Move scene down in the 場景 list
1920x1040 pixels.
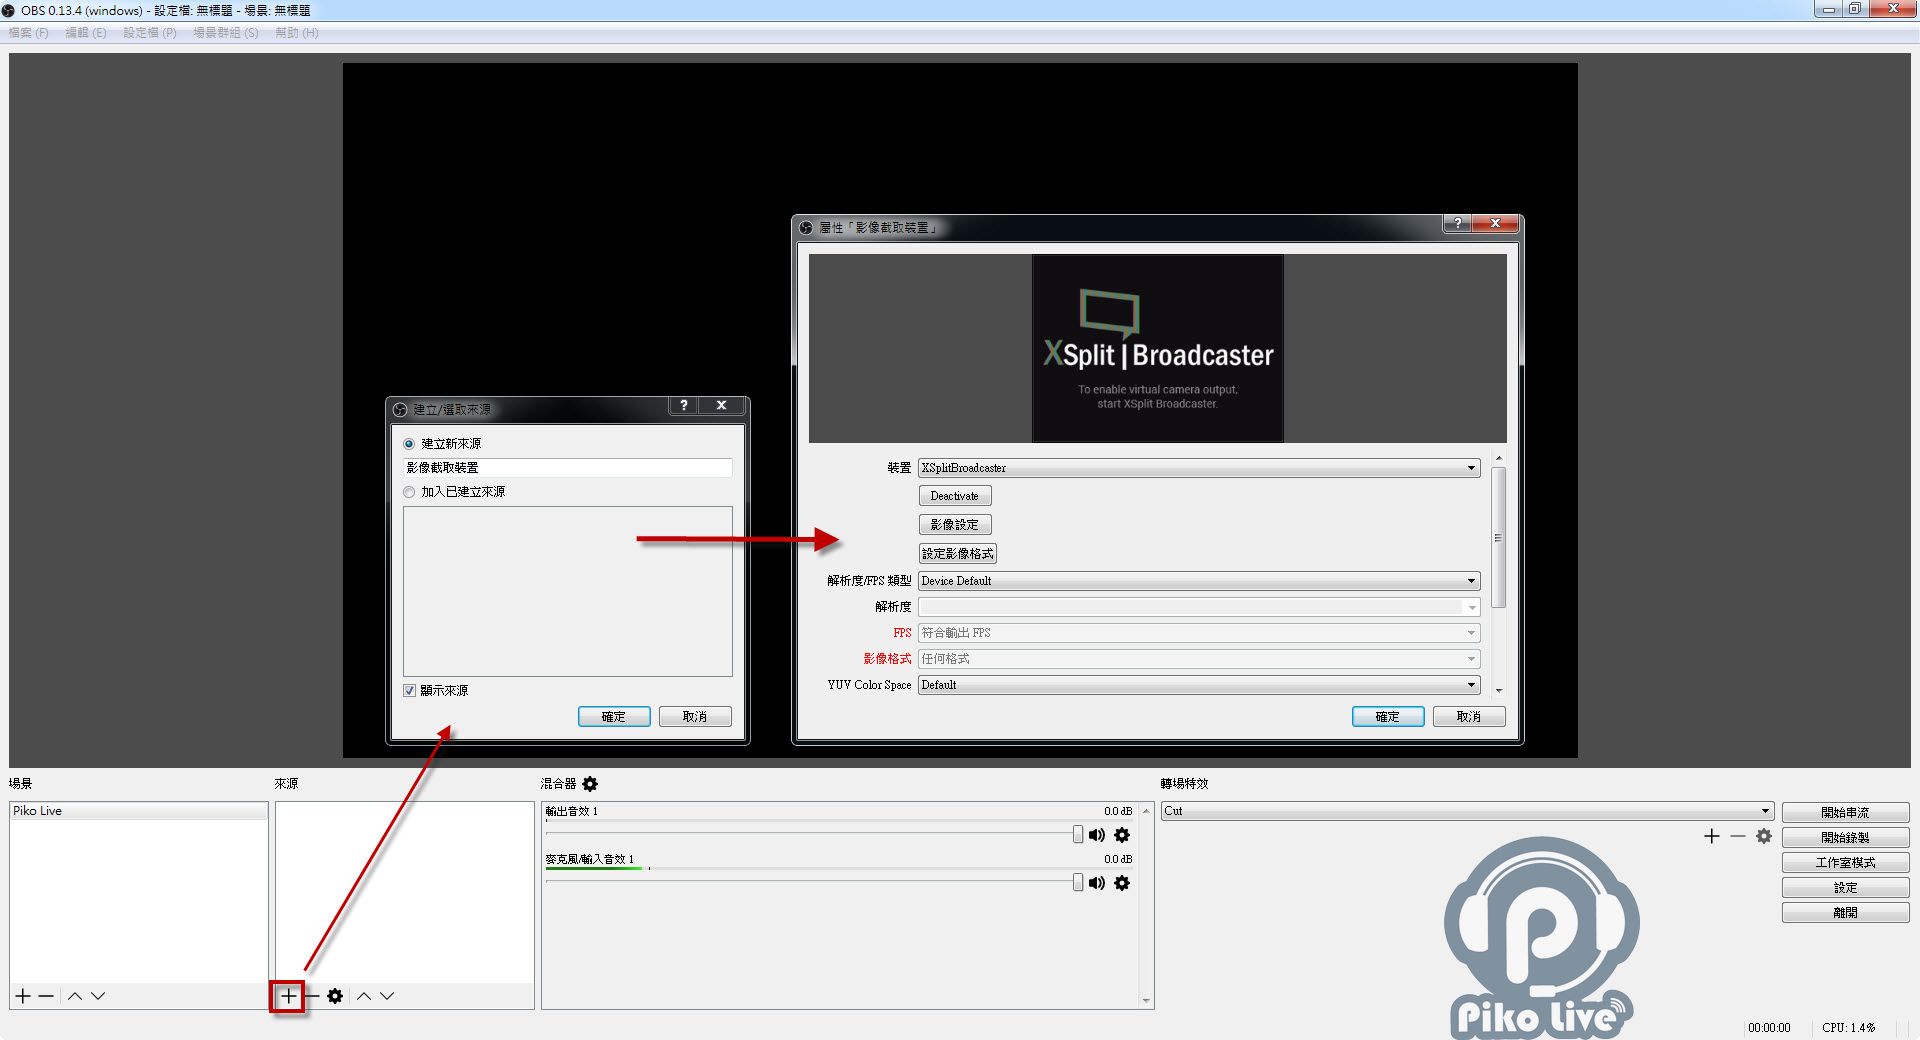(x=98, y=996)
